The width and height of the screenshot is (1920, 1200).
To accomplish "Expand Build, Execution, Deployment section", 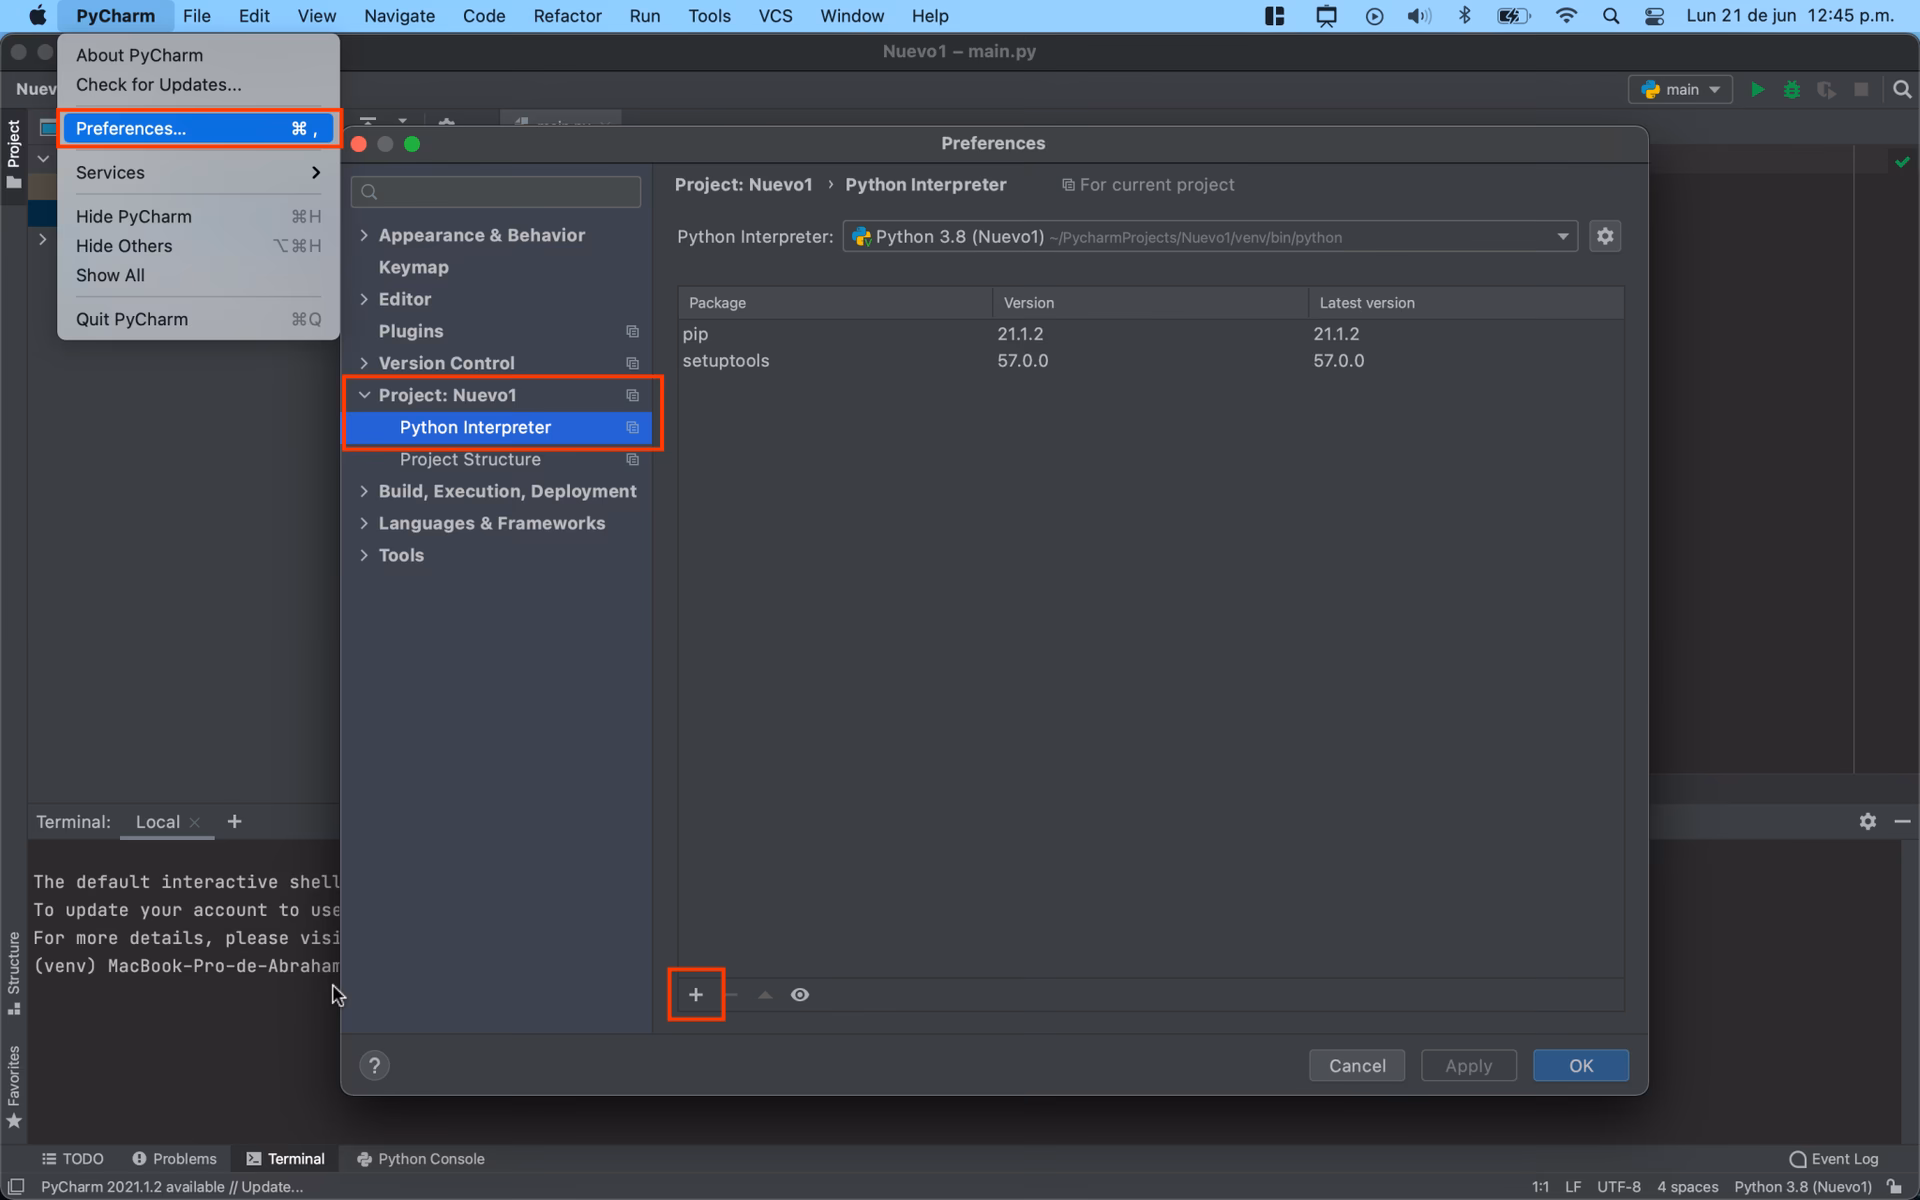I will pyautogui.click(x=364, y=491).
